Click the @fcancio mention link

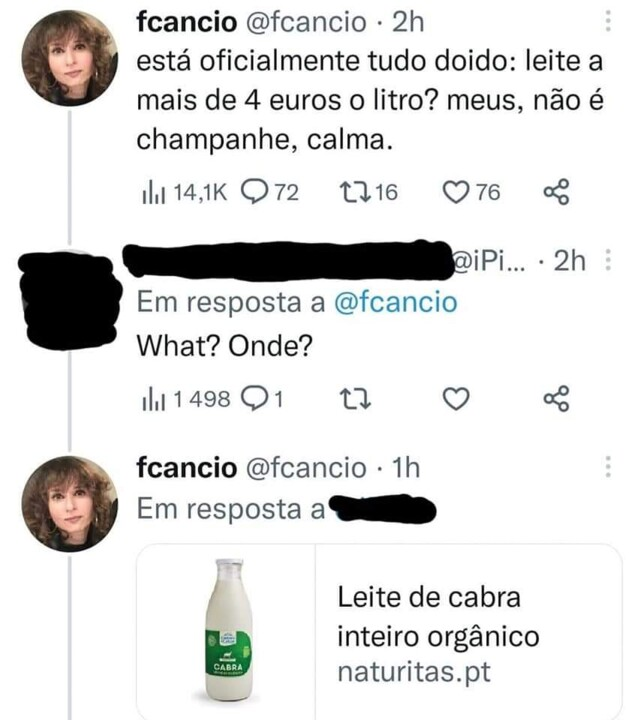(x=393, y=303)
